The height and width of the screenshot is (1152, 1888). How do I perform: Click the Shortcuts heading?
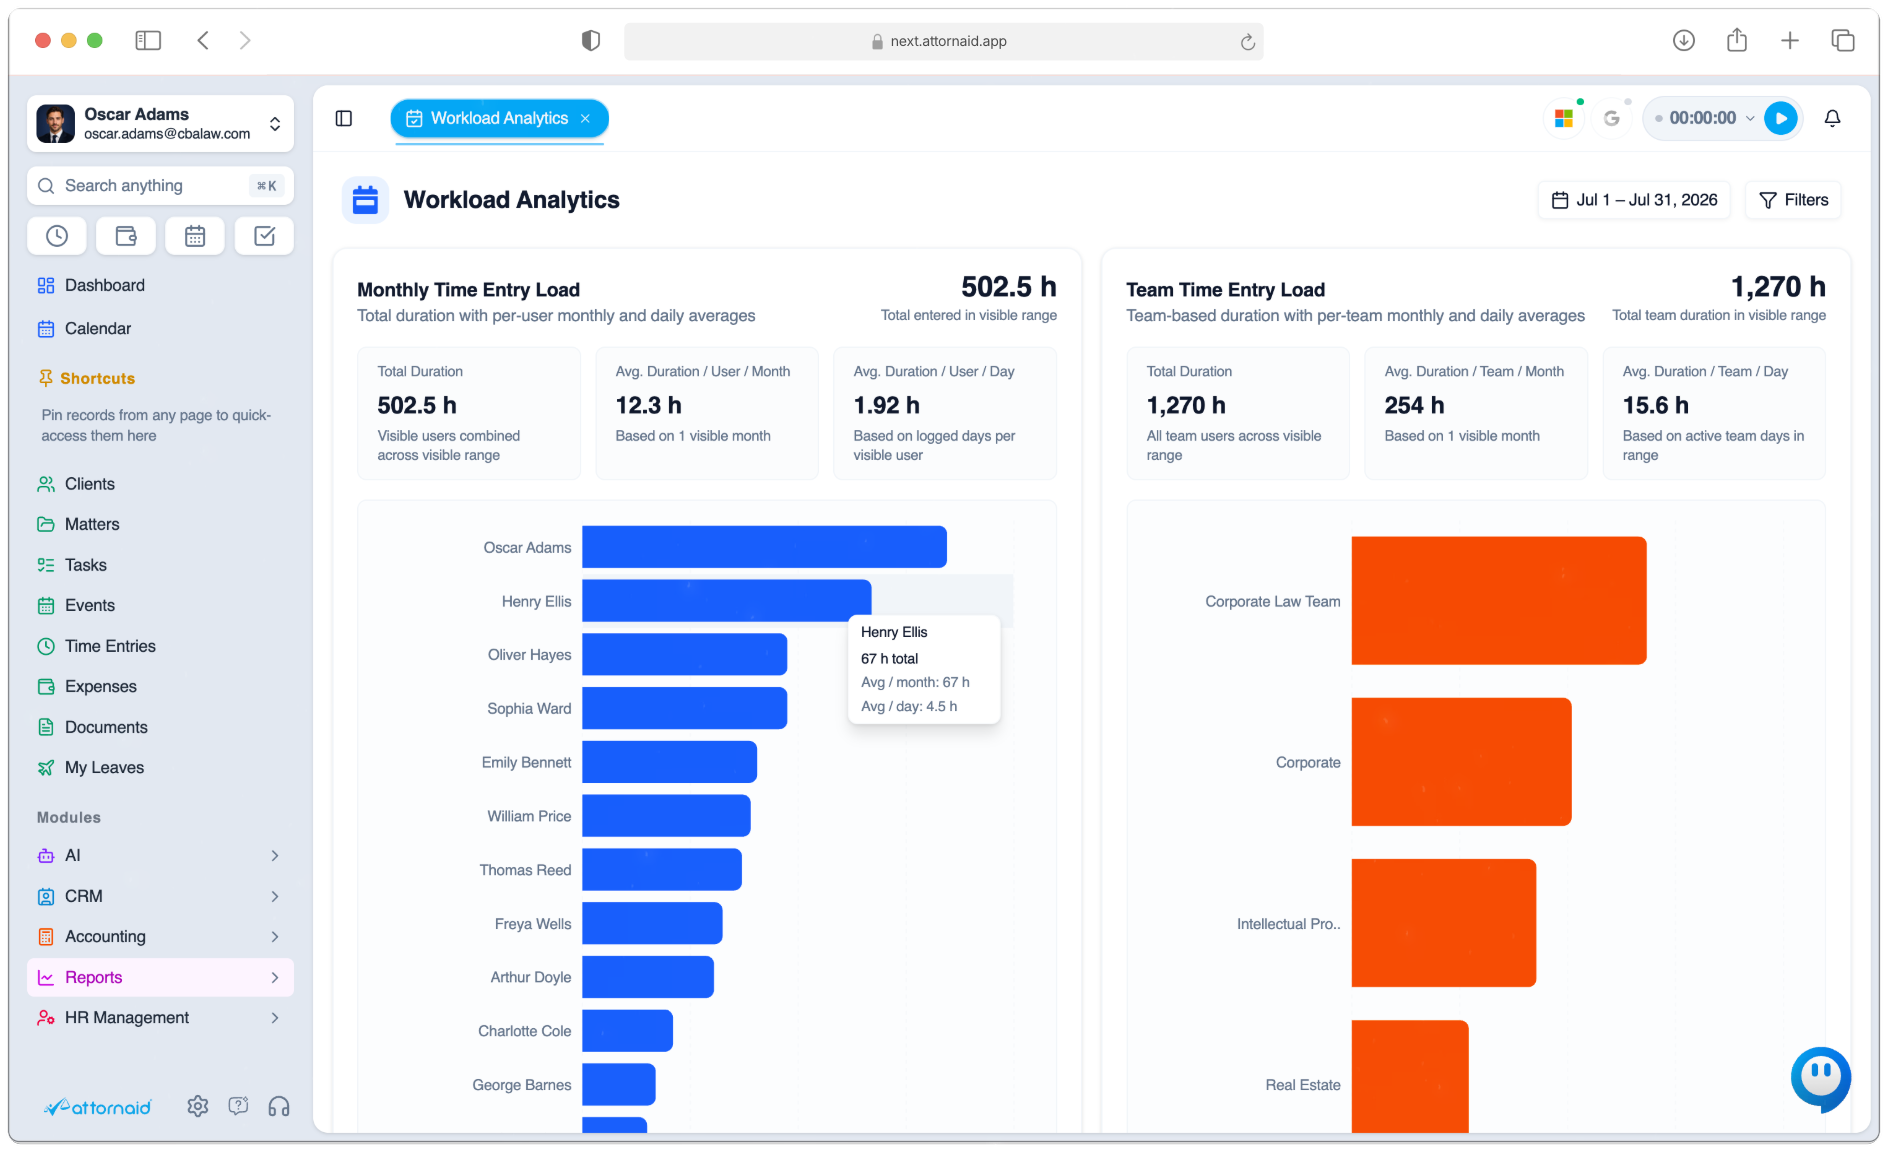[x=97, y=378]
